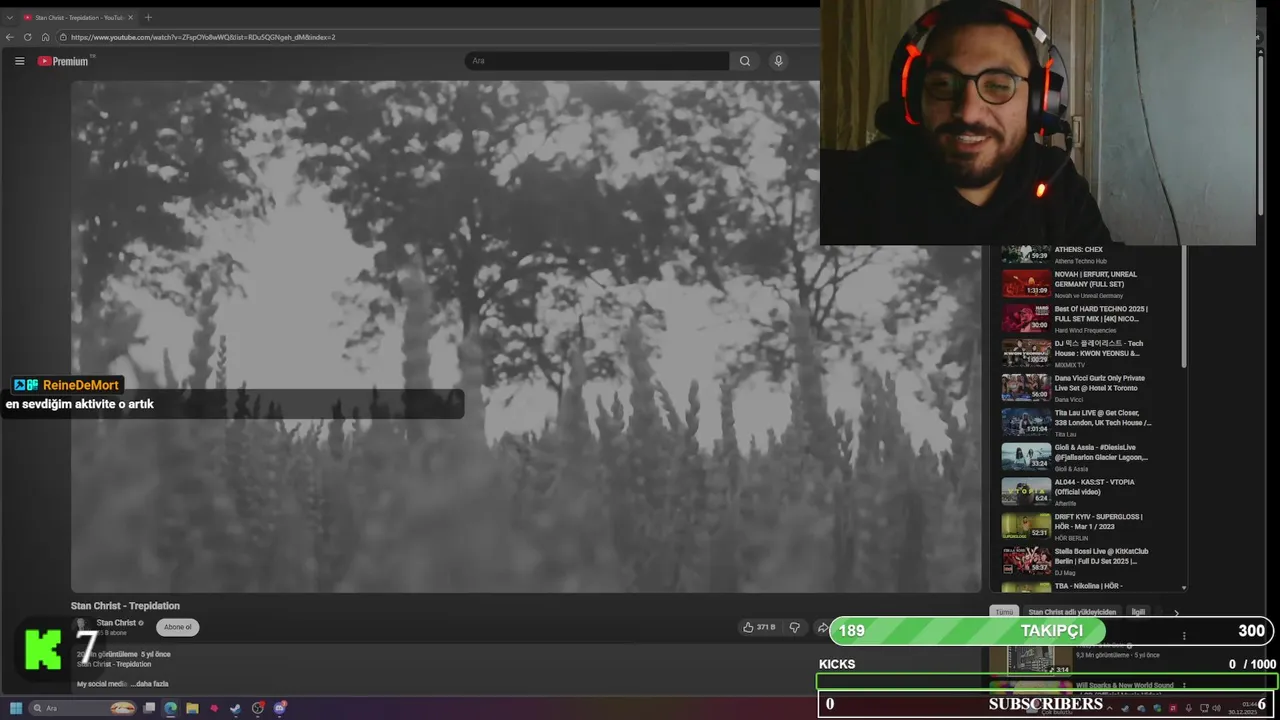Click the video title 'Stan Christ - Trepidation'
Viewport: 1280px width, 720px height.
(x=125, y=606)
